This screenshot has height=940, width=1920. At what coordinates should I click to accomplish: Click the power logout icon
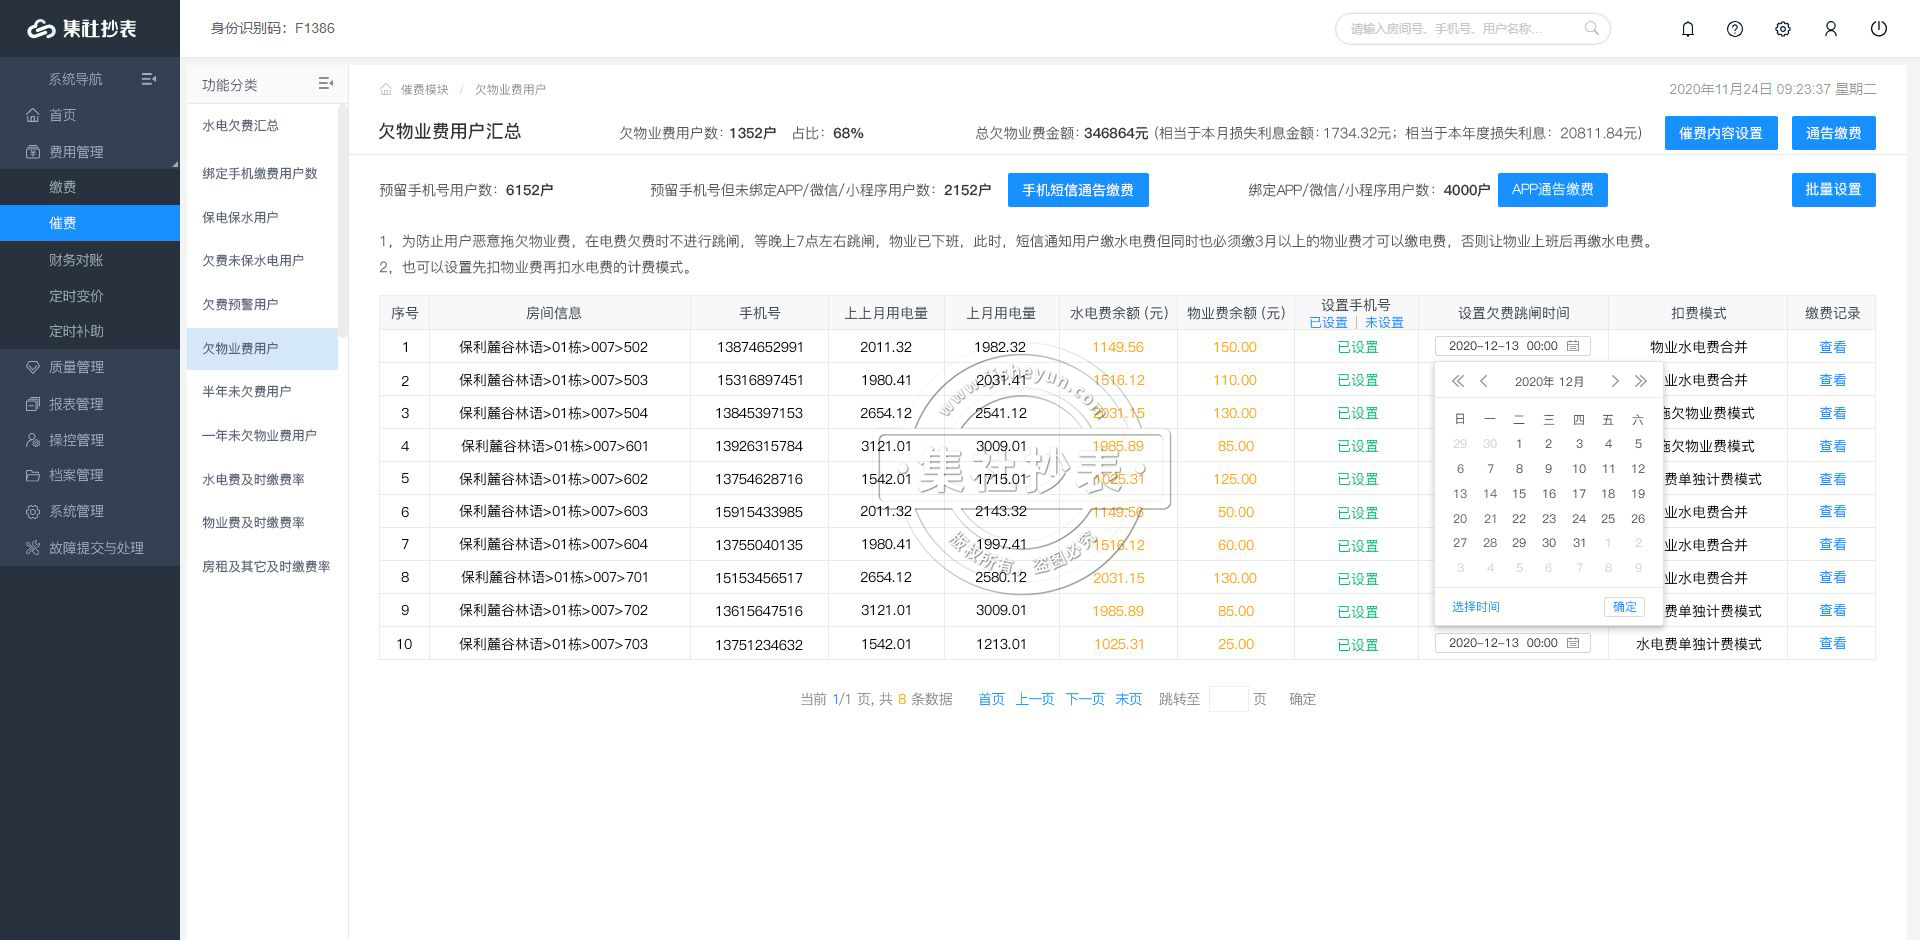click(1879, 29)
